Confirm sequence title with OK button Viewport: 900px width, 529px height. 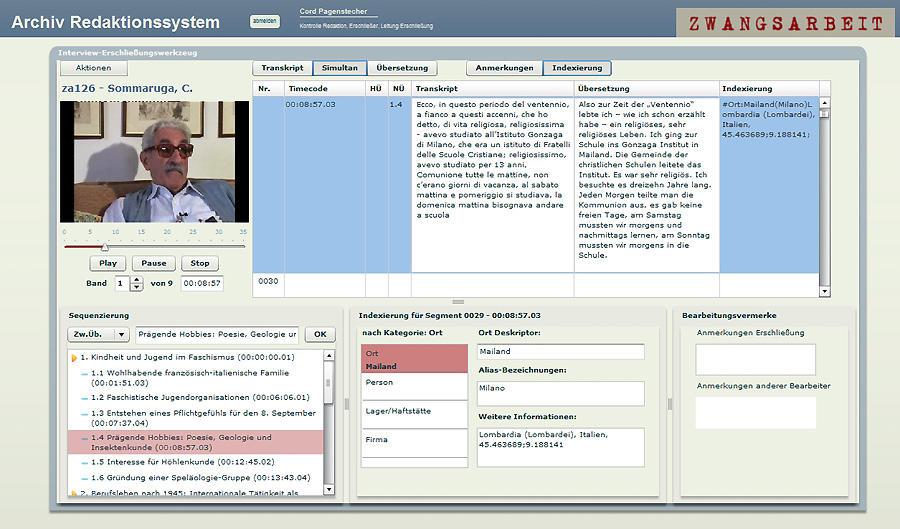(320, 334)
